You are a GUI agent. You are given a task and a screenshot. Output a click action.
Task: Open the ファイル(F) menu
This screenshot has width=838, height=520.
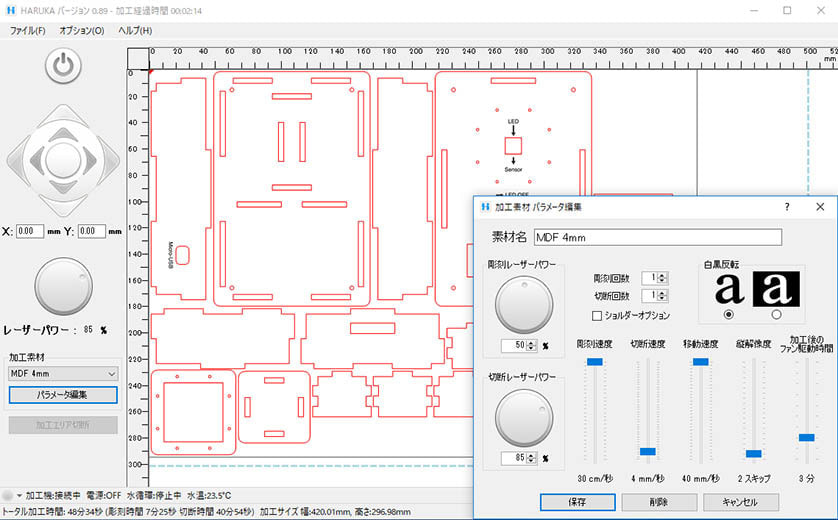coord(27,30)
